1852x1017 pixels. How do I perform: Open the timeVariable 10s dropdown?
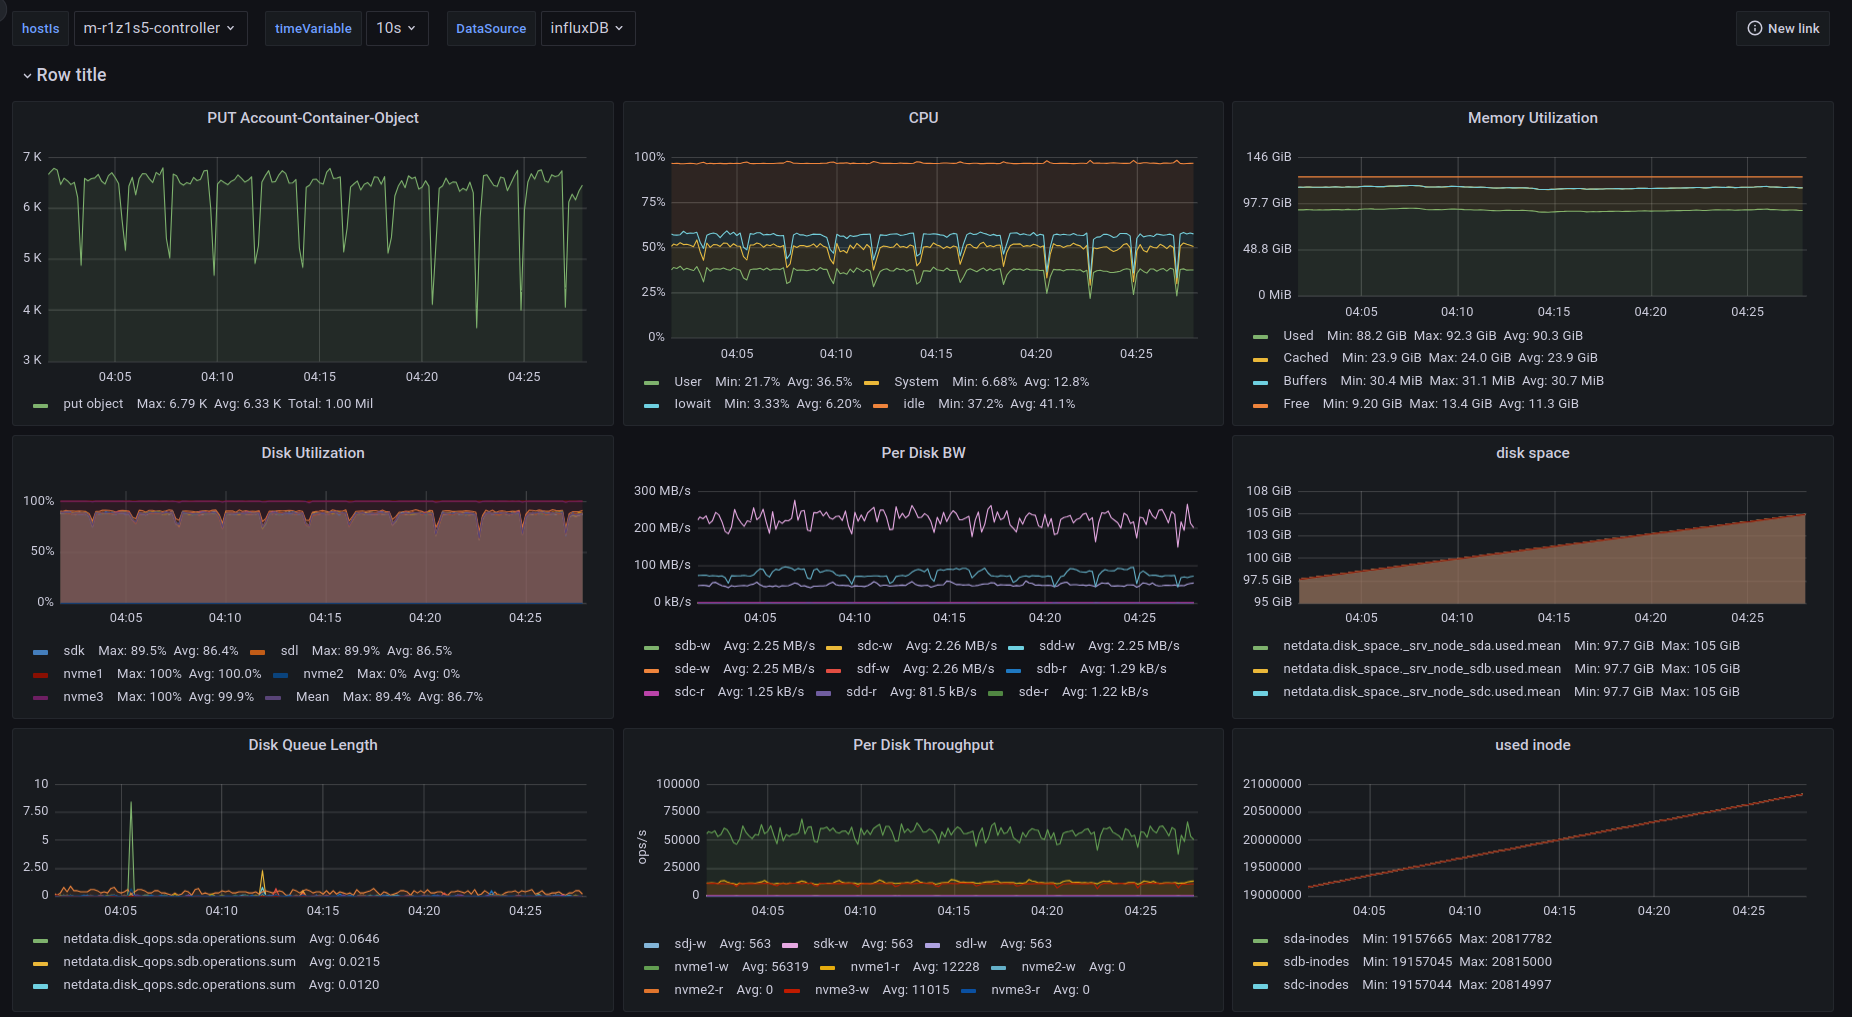396,28
